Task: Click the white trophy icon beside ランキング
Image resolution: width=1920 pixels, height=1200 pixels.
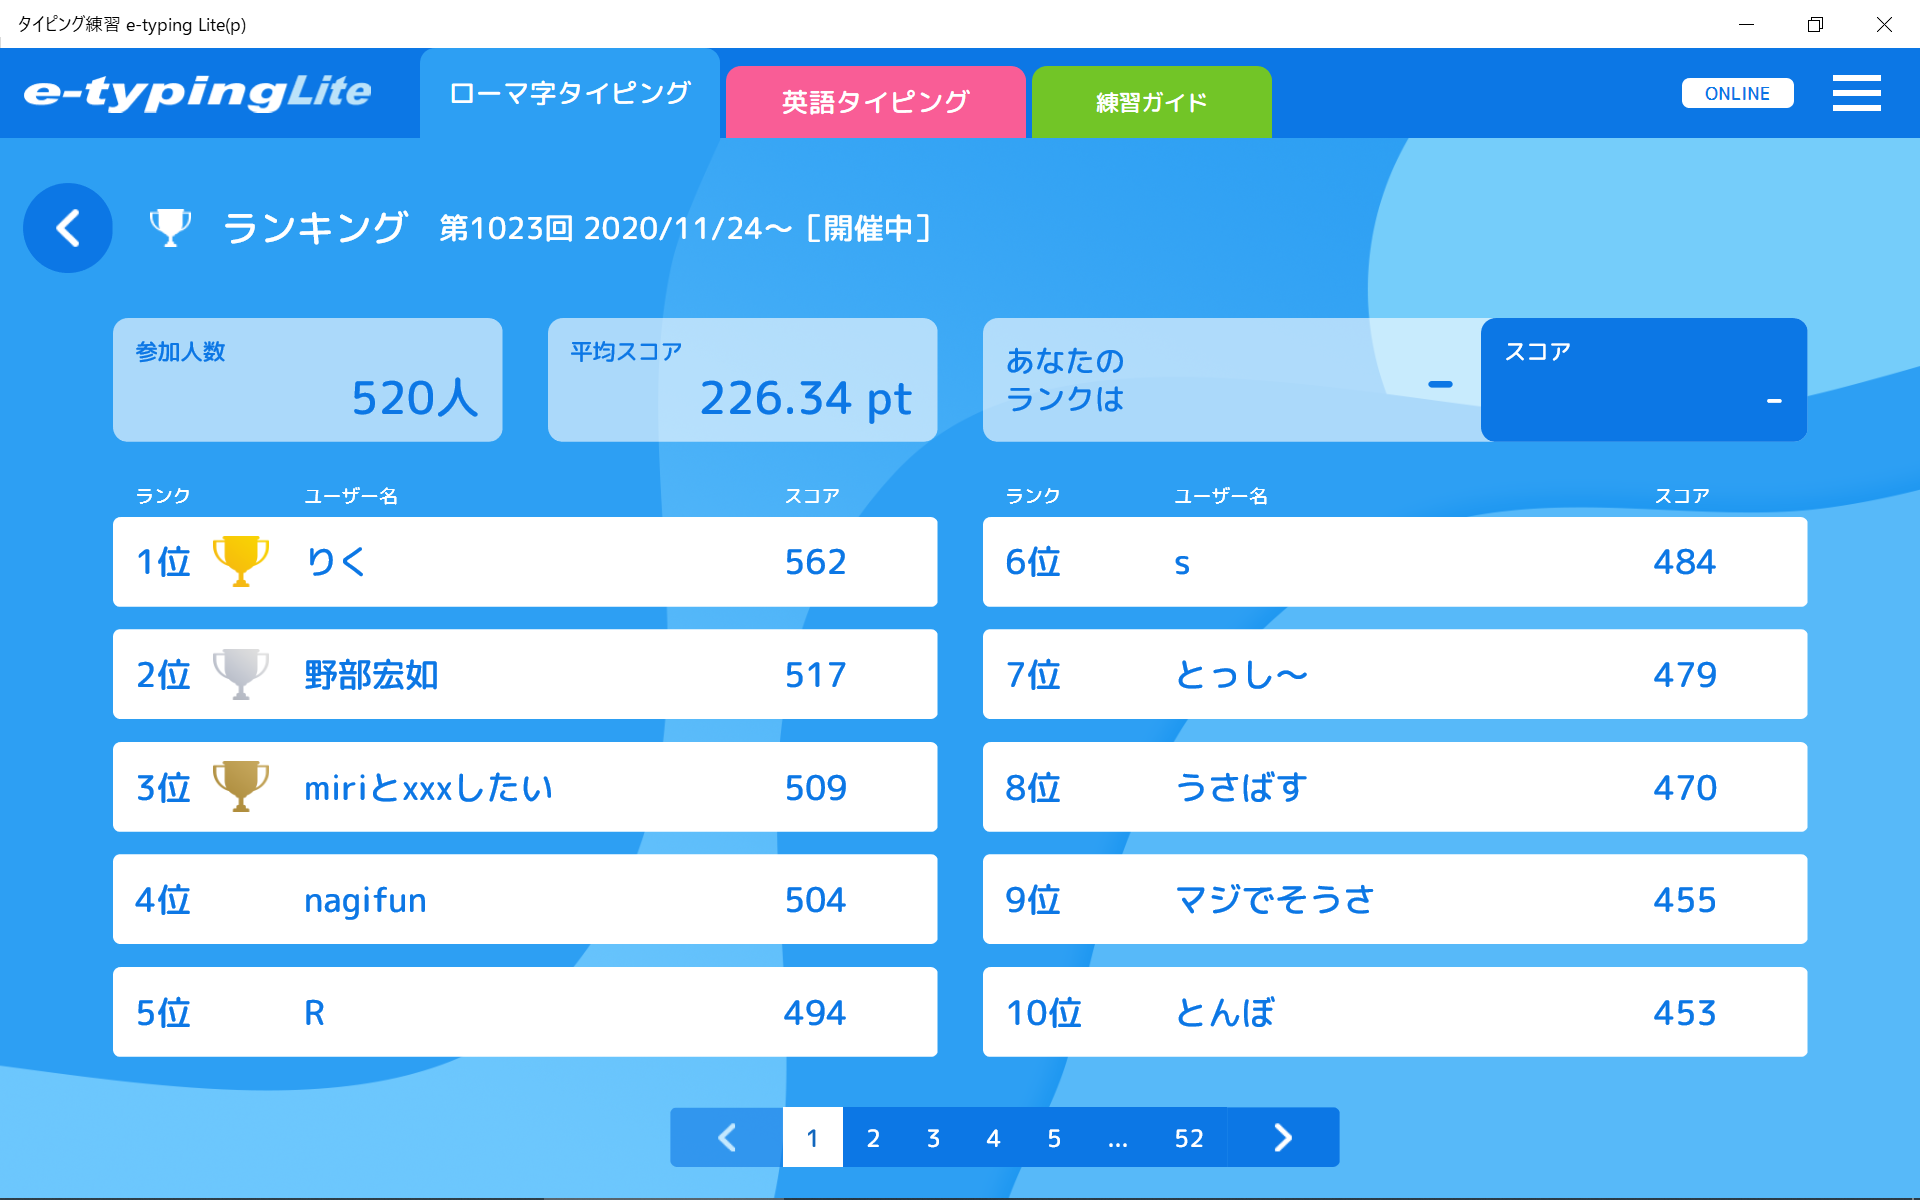Action: [170, 228]
